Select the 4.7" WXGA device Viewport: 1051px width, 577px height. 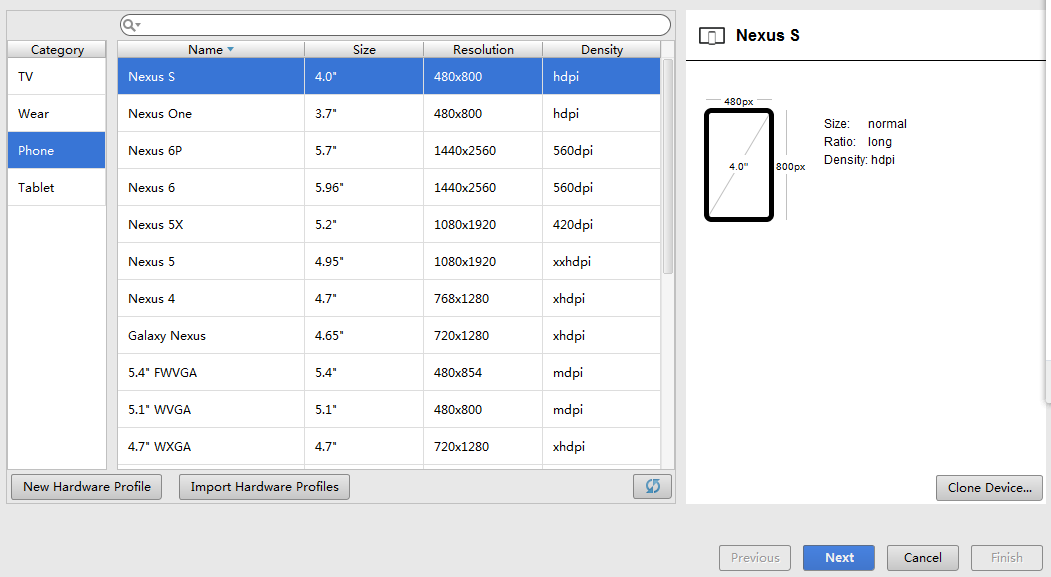[389, 446]
